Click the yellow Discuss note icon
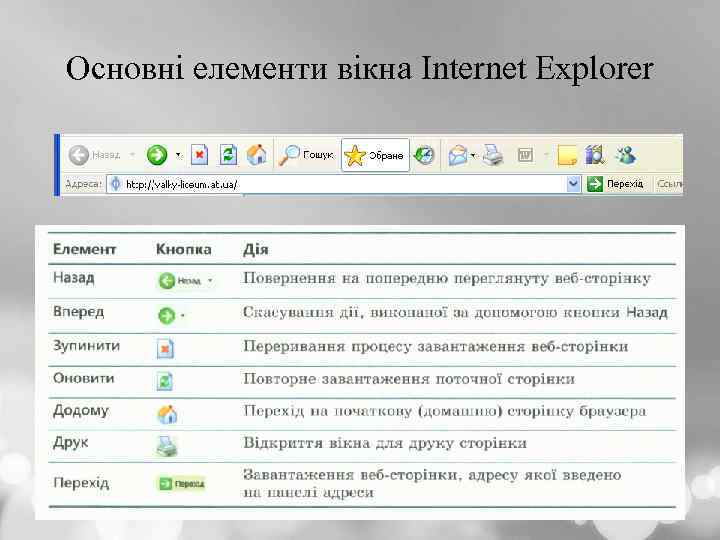The height and width of the screenshot is (540, 720). (567, 155)
